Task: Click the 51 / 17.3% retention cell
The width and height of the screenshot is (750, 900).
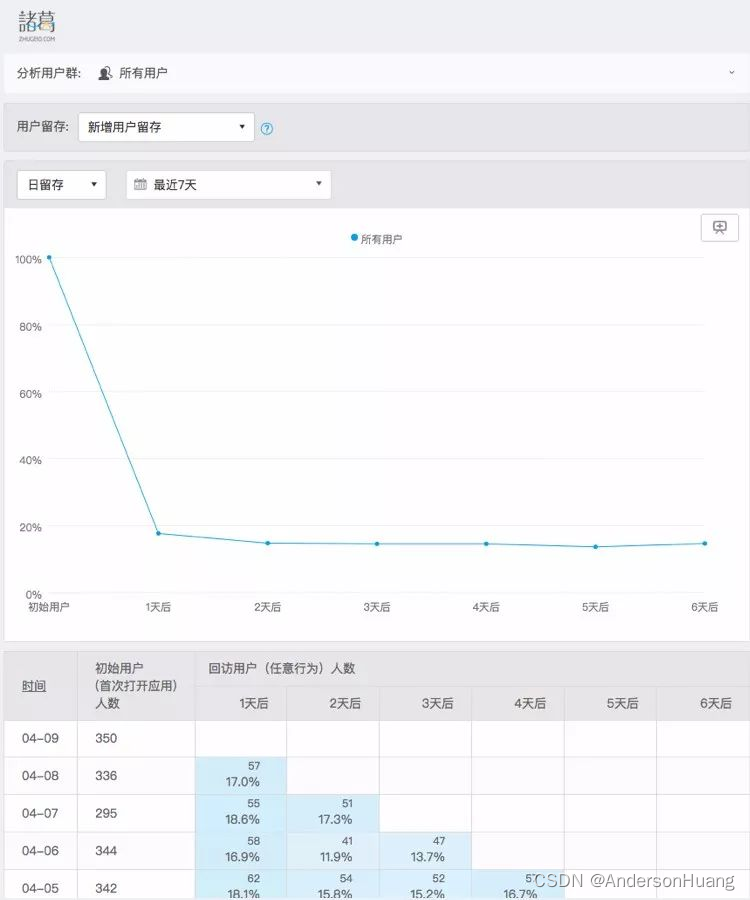Action: coord(333,813)
